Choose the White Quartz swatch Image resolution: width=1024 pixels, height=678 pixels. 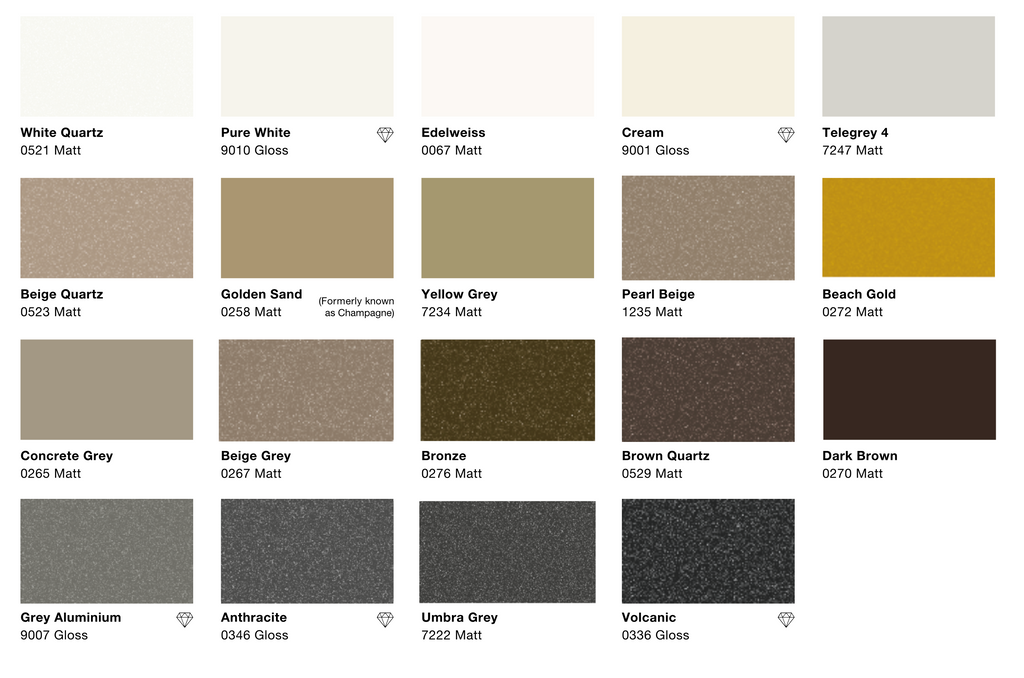(106, 66)
